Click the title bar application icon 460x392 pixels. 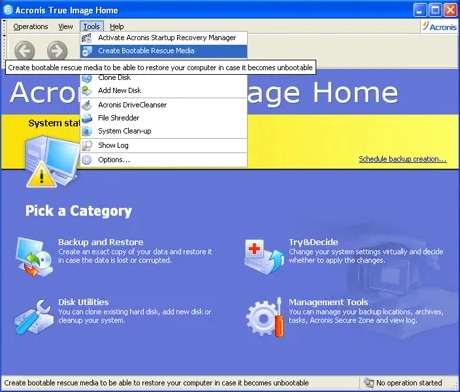point(8,10)
